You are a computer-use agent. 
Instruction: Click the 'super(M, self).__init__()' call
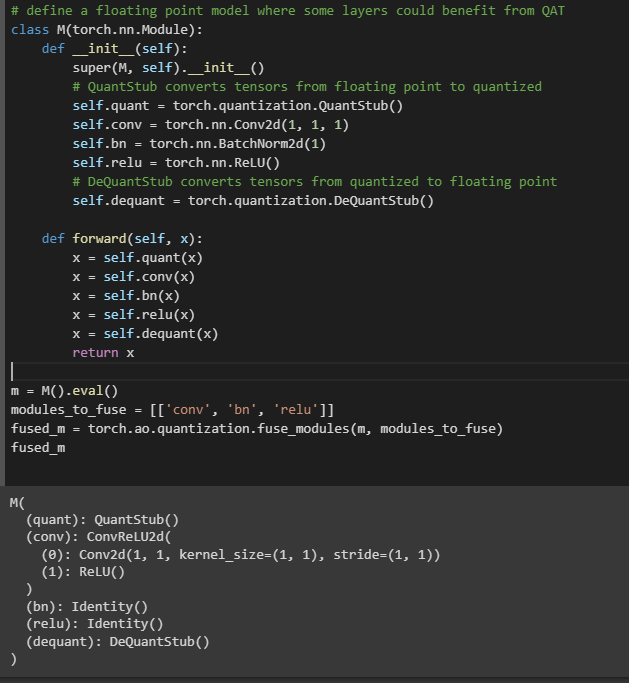pos(168,68)
